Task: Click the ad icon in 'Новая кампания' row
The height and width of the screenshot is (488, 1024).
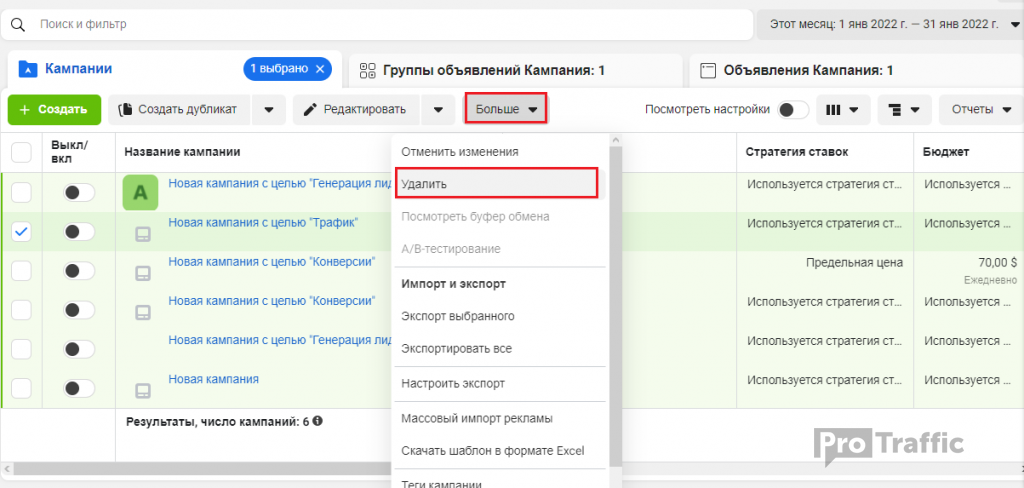Action: pyautogui.click(x=142, y=391)
